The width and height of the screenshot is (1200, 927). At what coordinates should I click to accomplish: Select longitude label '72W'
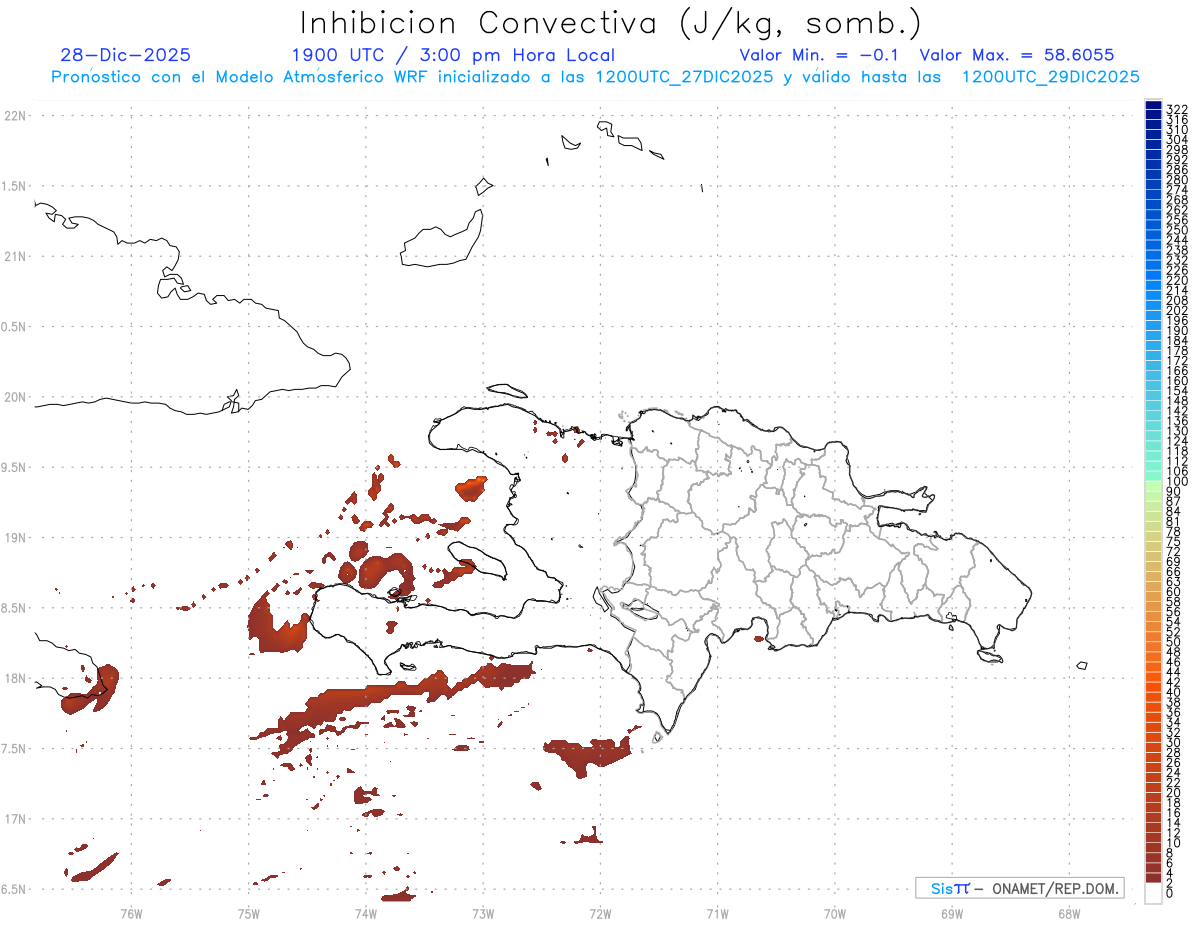click(600, 913)
